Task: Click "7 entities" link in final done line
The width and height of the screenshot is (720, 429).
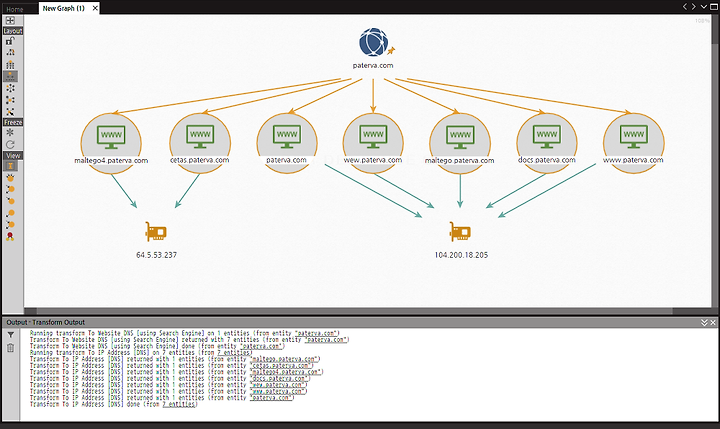Action: point(180,405)
